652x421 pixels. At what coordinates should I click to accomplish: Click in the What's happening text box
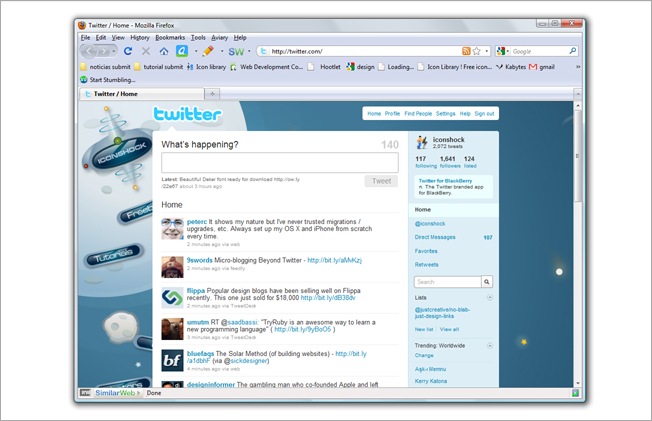[280, 162]
